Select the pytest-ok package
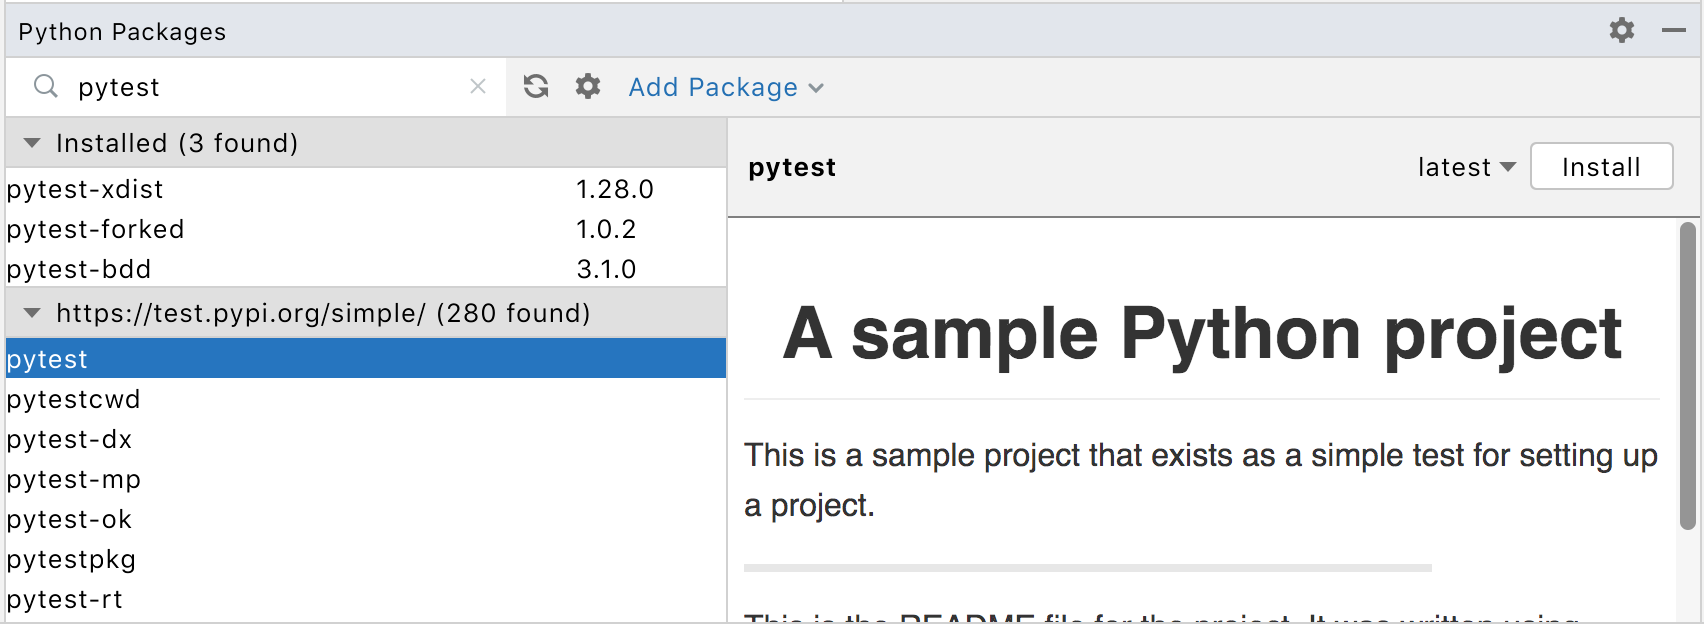 tap(366, 518)
